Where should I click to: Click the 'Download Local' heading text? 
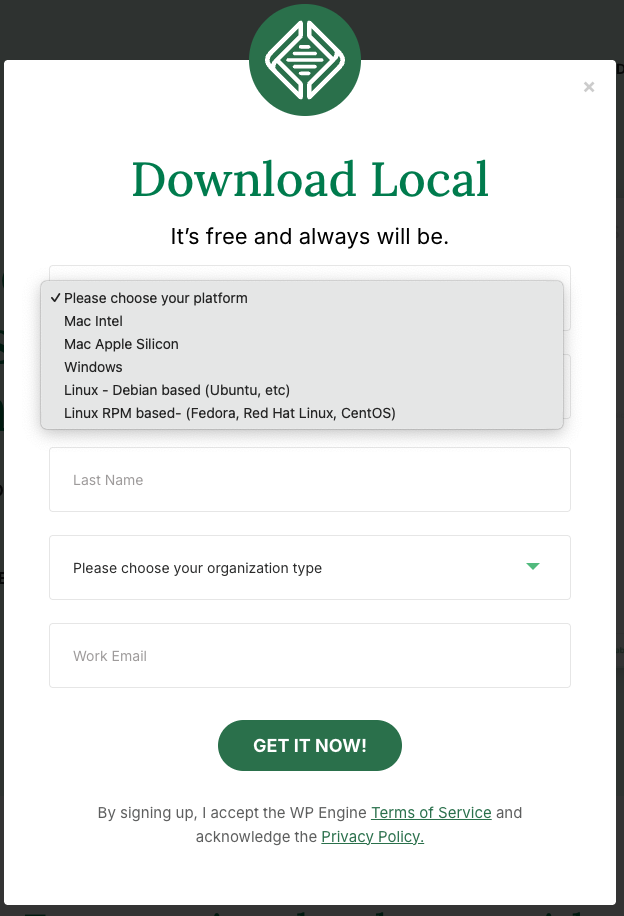(310, 179)
